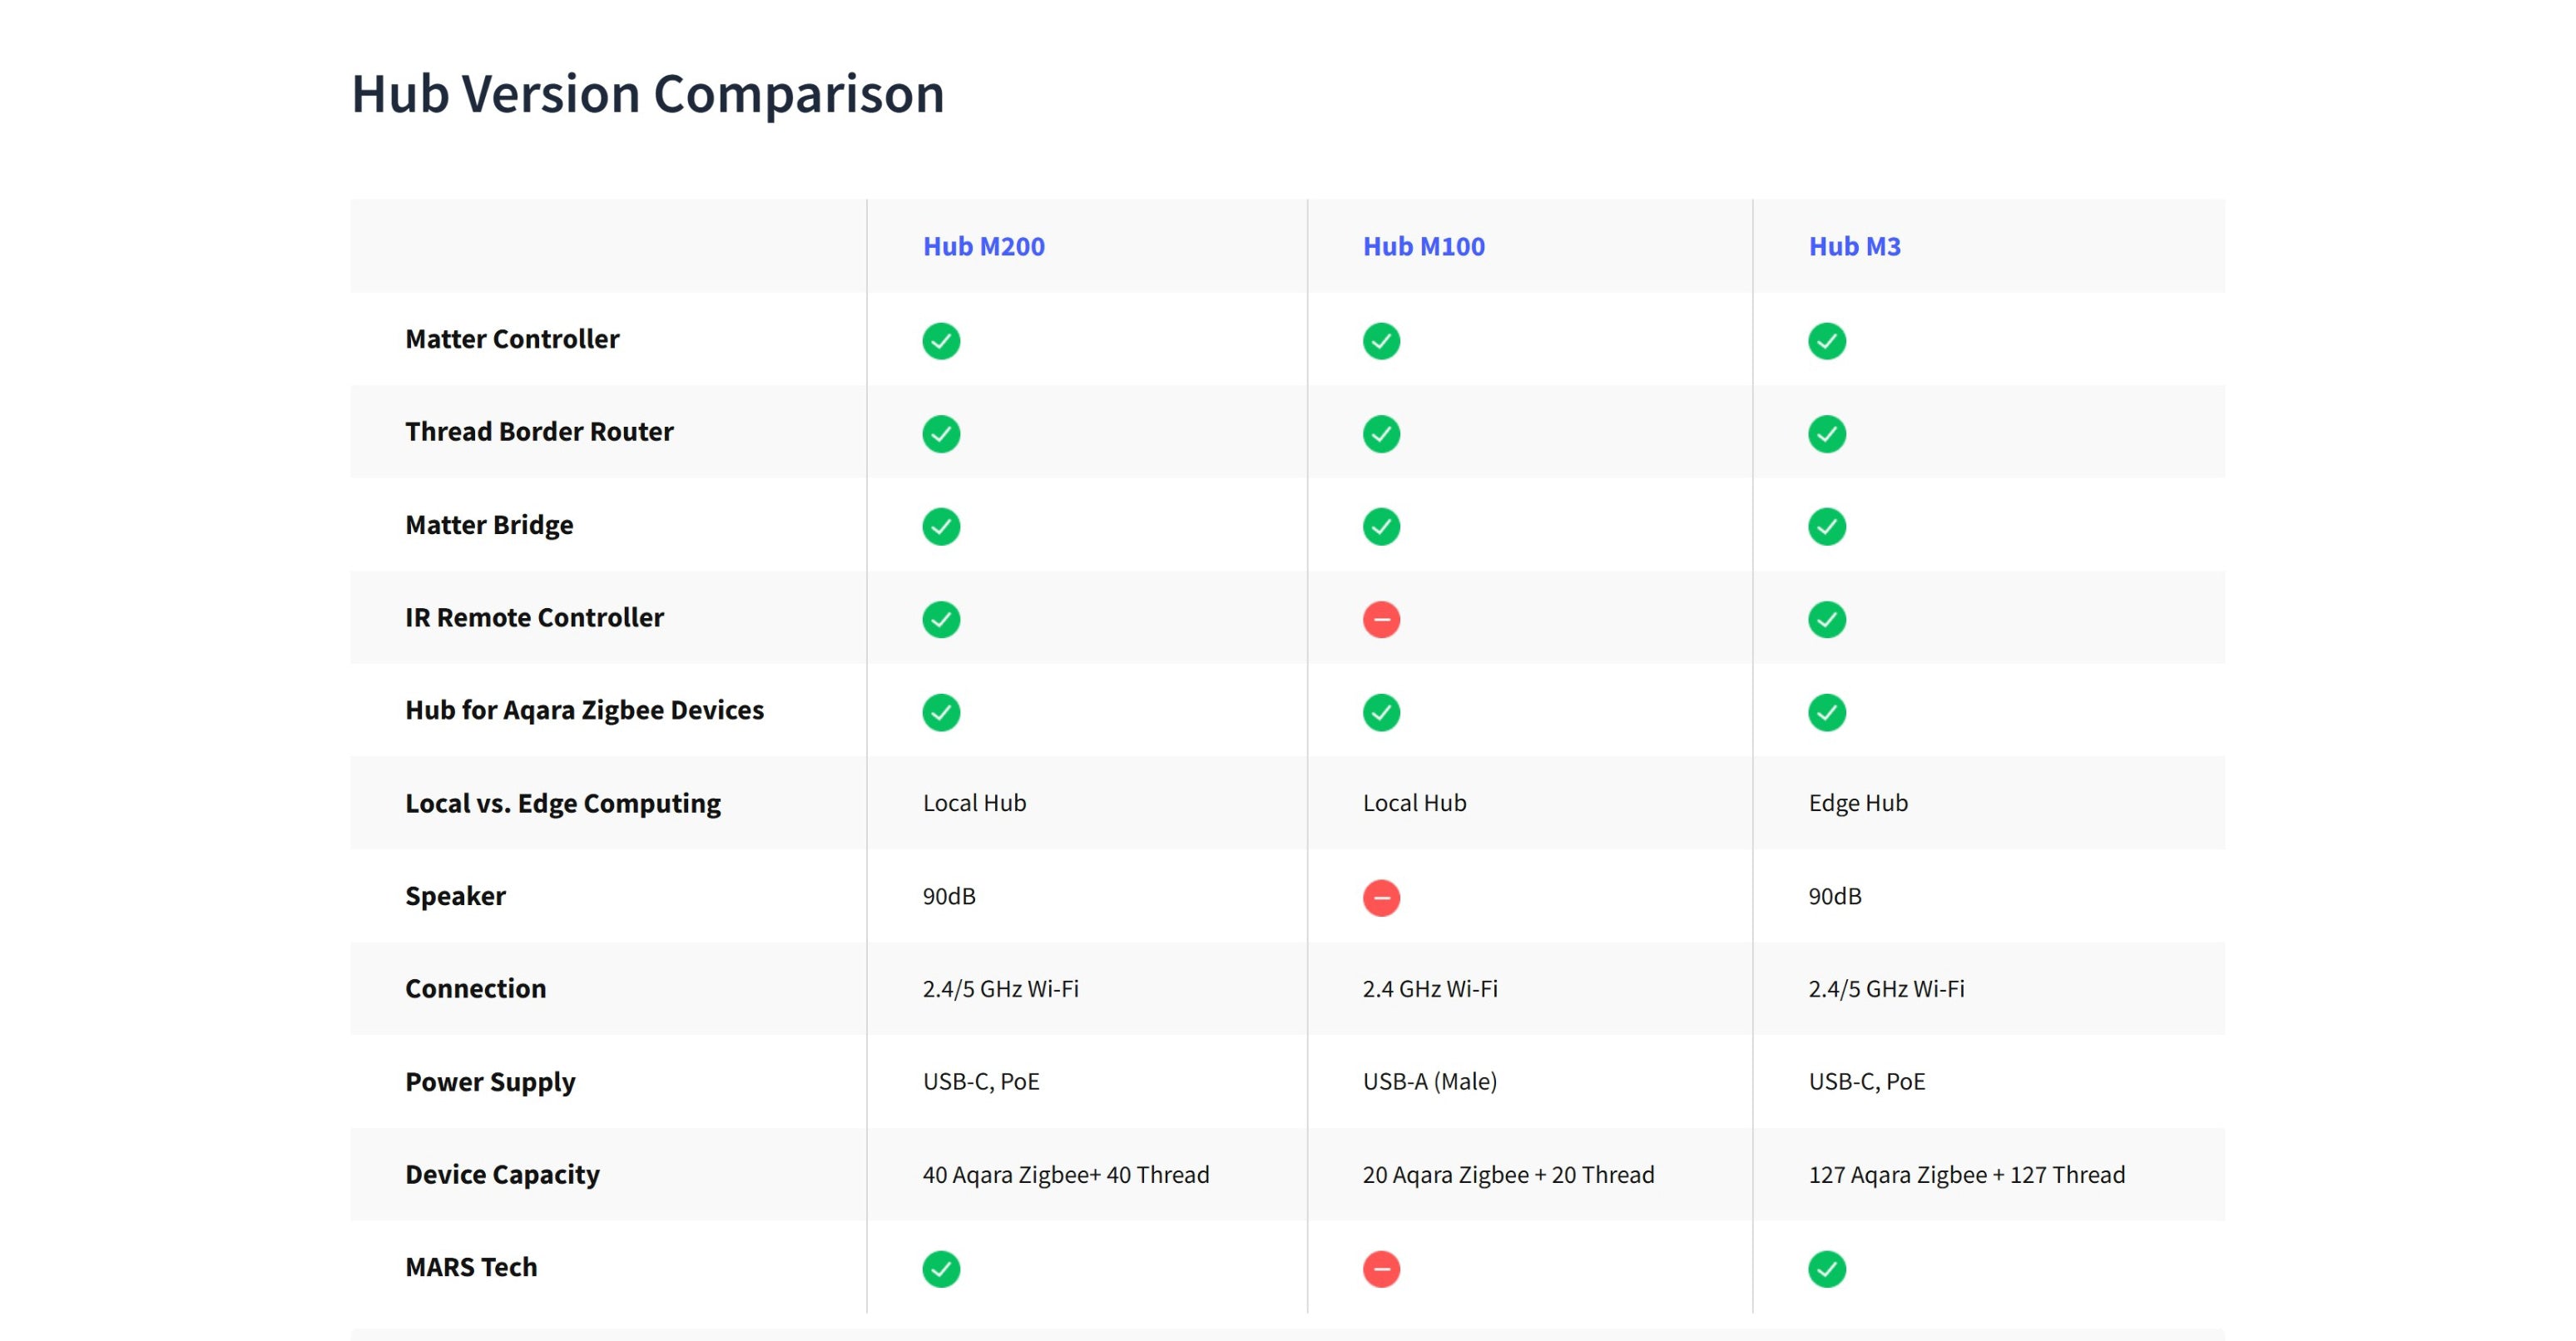This screenshot has height=1341, width=2576.
Task: Click Hub M200 Matter Controller checkmark
Action: 940,341
